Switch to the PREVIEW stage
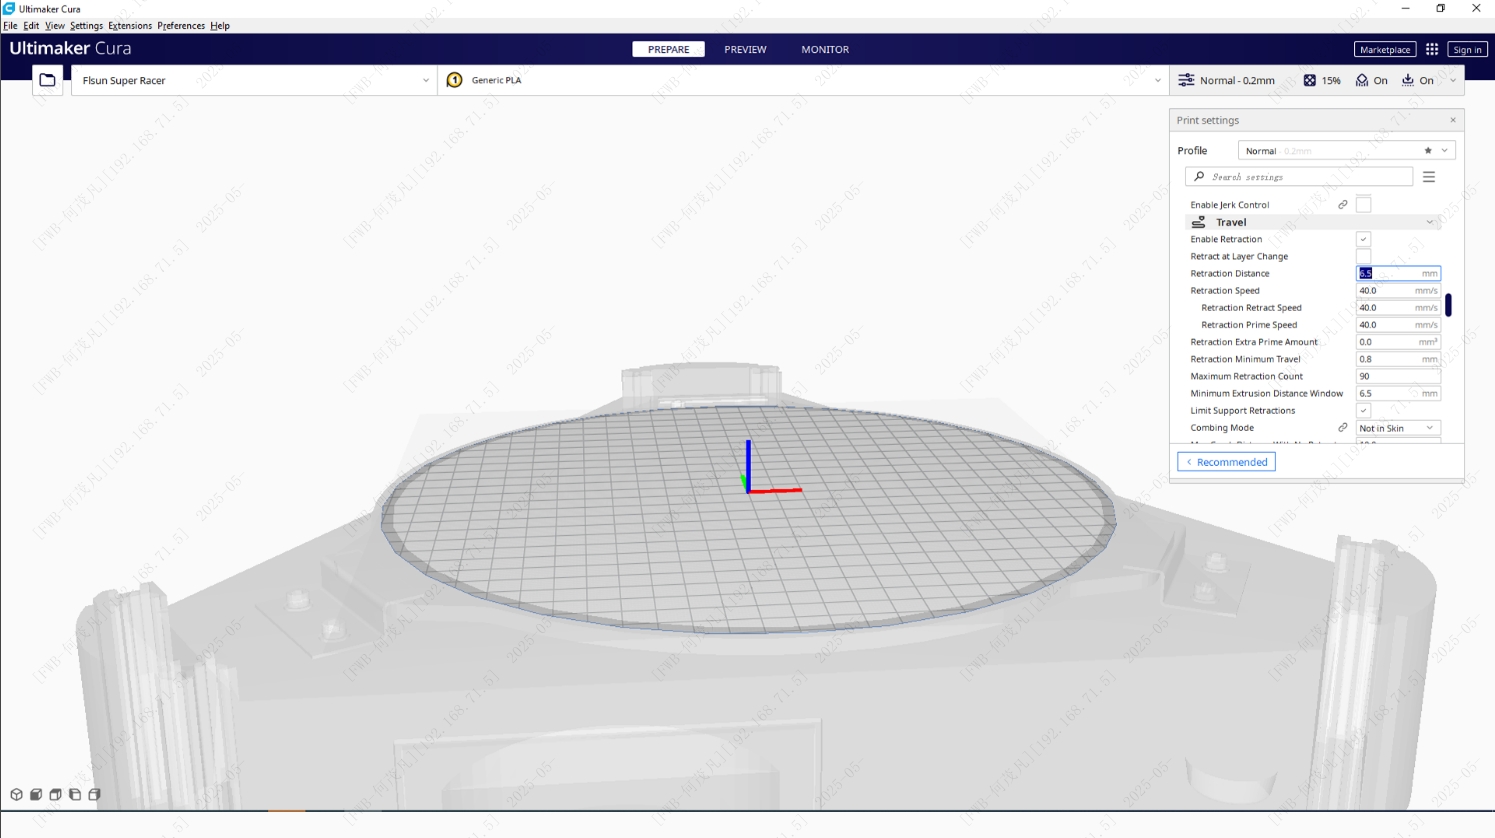This screenshot has height=838, width=1495. (x=745, y=49)
